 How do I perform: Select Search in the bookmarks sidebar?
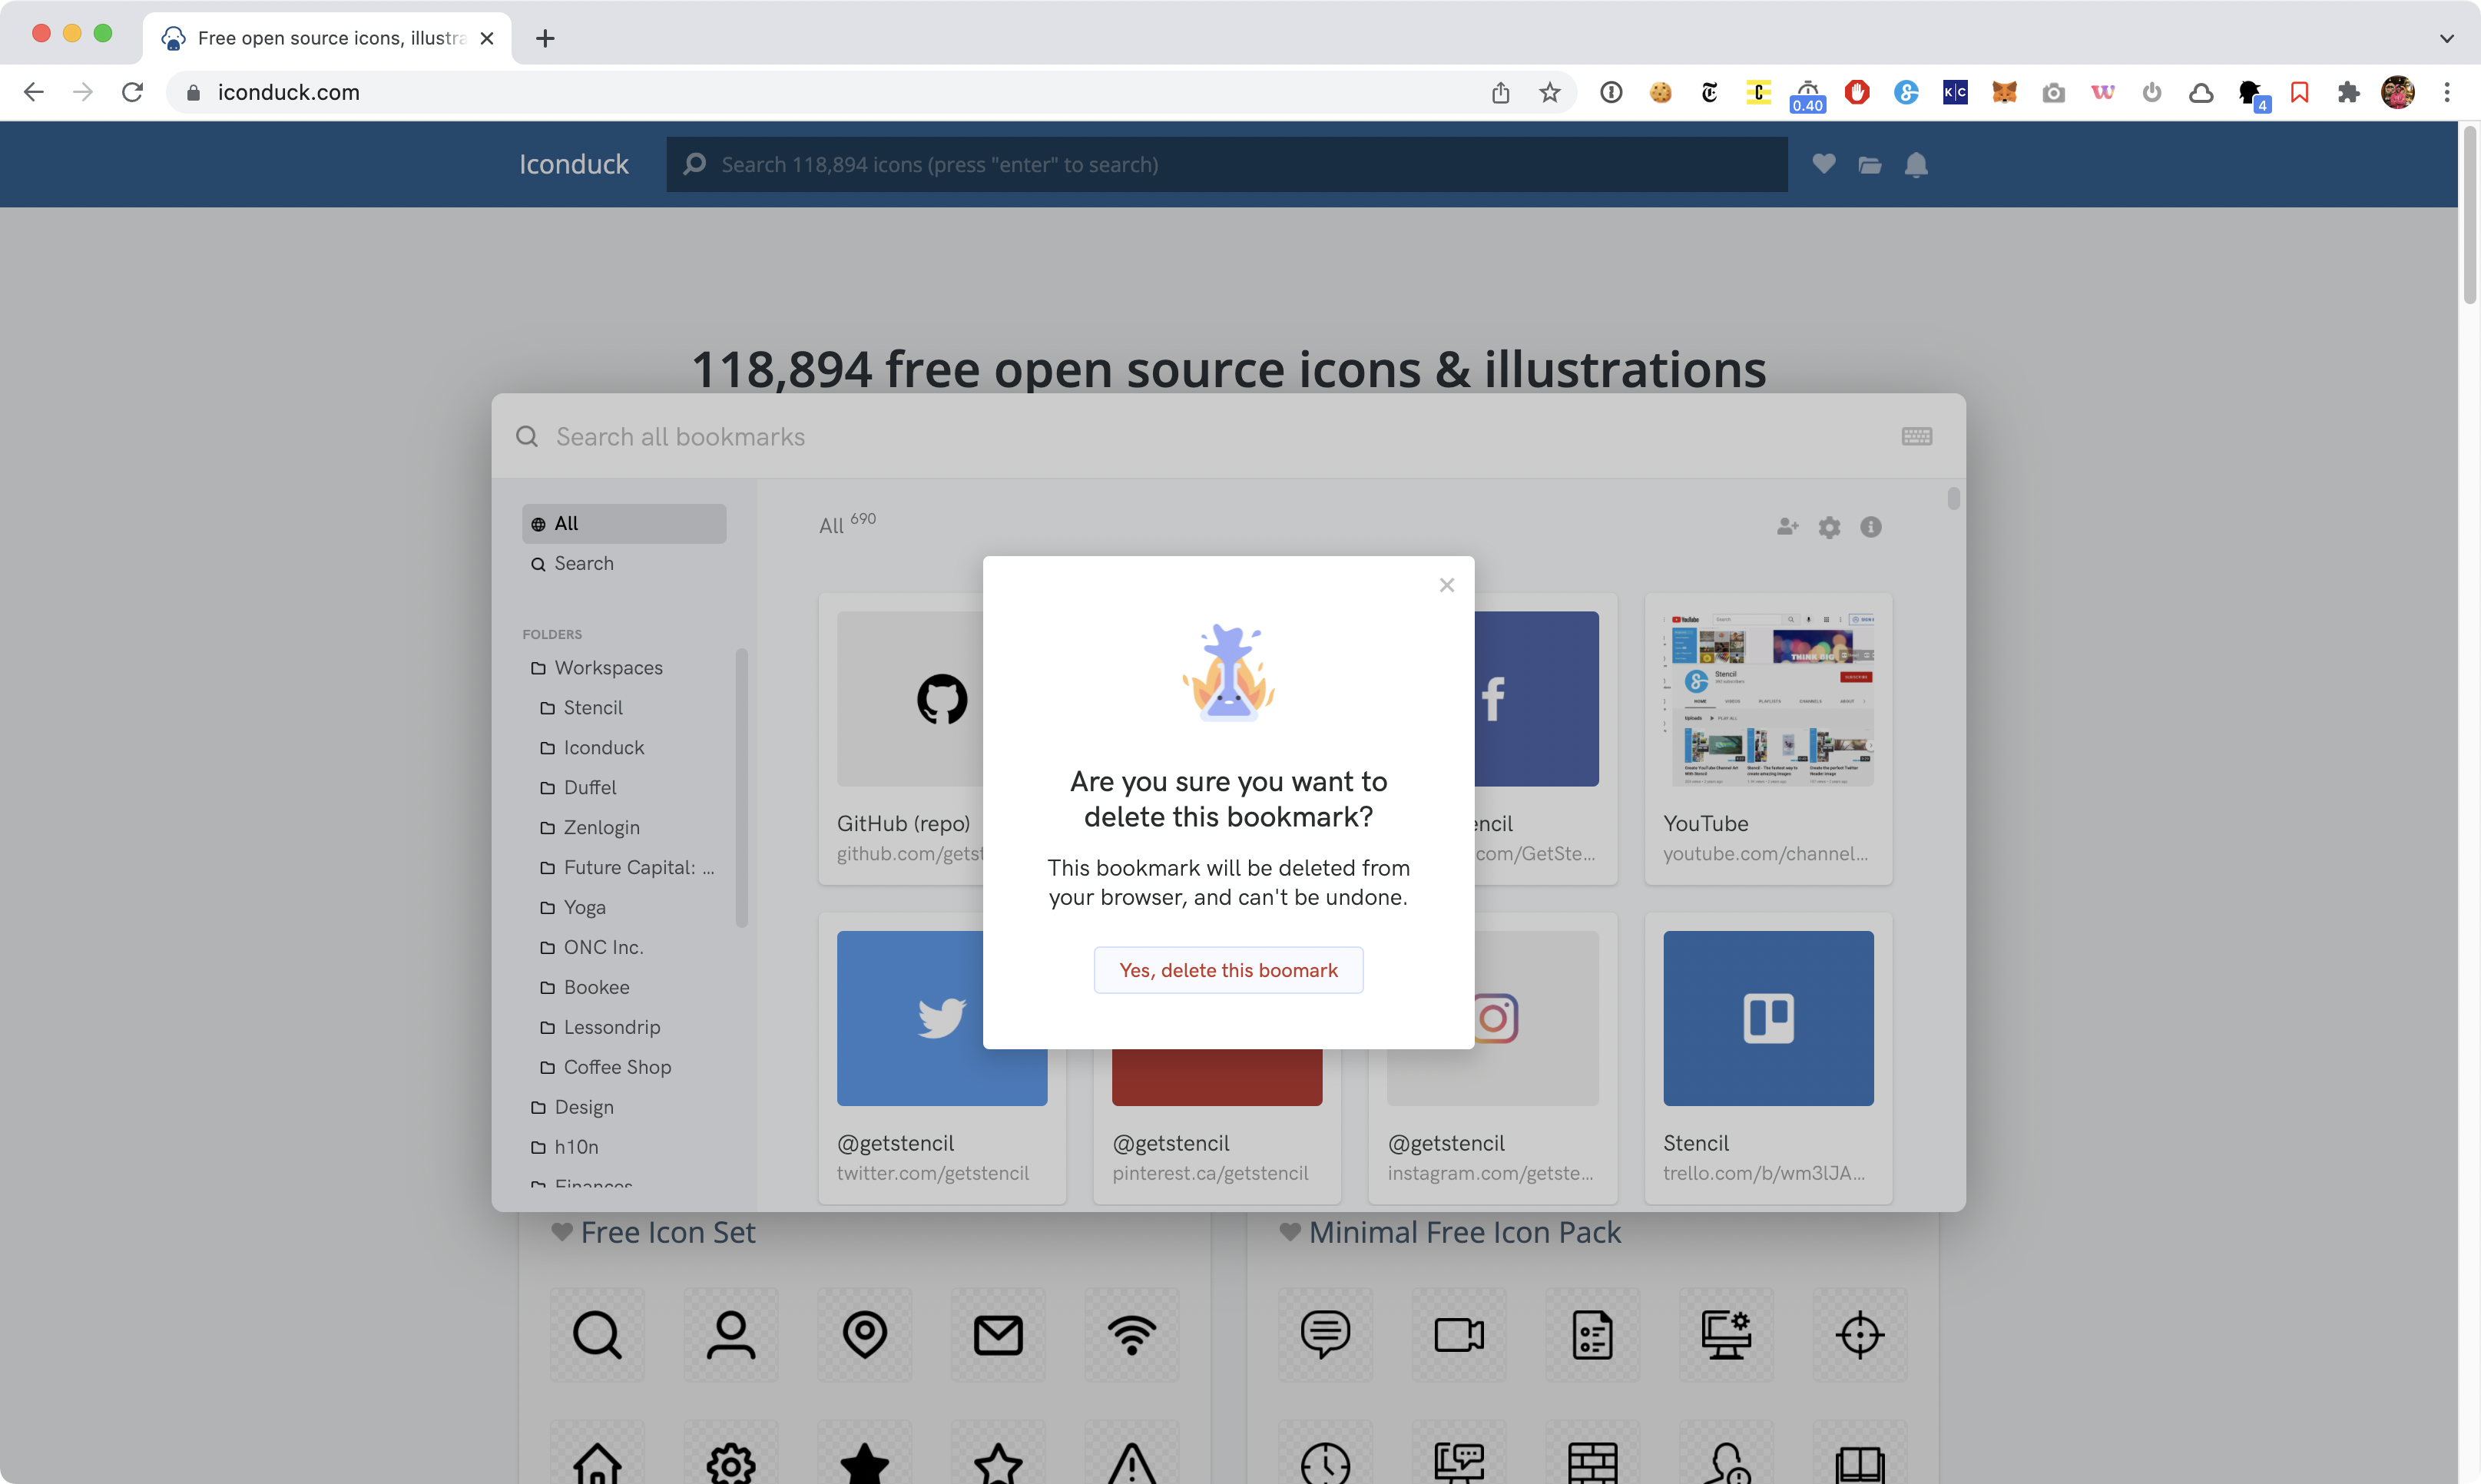(583, 563)
